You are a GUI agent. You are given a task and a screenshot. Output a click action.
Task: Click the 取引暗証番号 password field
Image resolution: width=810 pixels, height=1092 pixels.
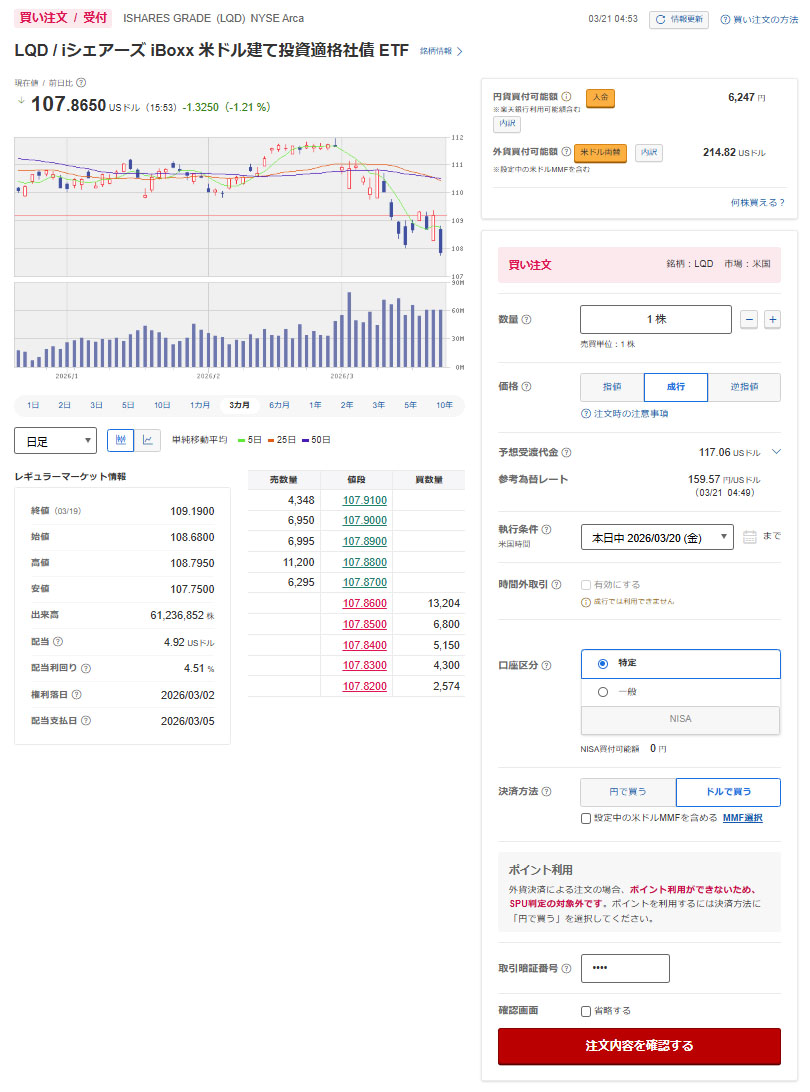pyautogui.click(x=625, y=968)
